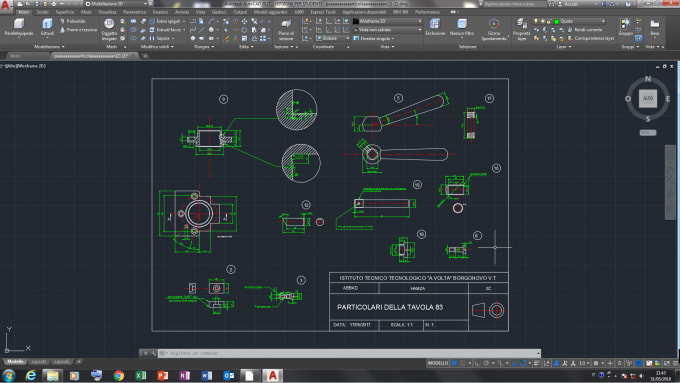Open the Mesh ribbon tab
The image size is (680, 383).
point(86,12)
